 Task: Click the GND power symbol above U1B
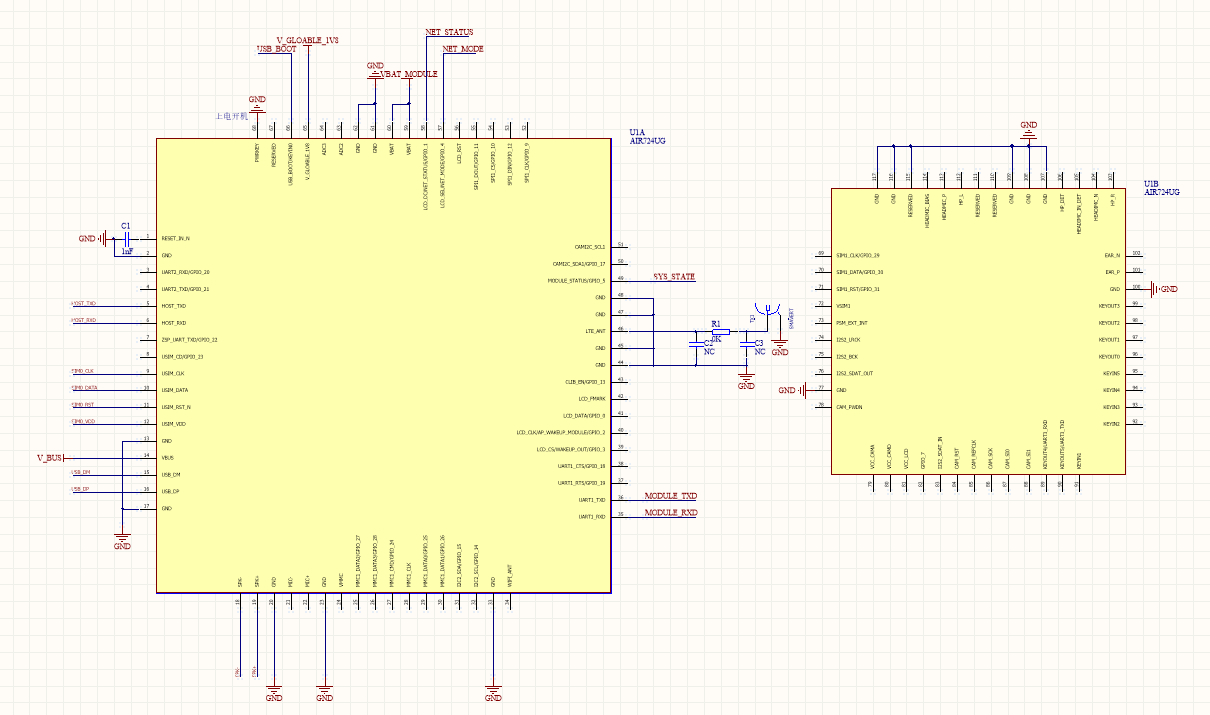point(1028,130)
